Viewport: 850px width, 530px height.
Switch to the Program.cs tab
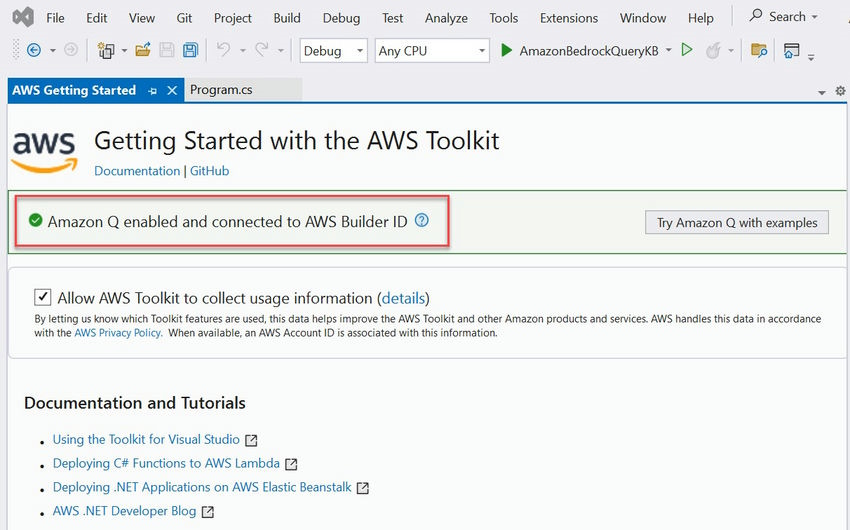point(243,90)
